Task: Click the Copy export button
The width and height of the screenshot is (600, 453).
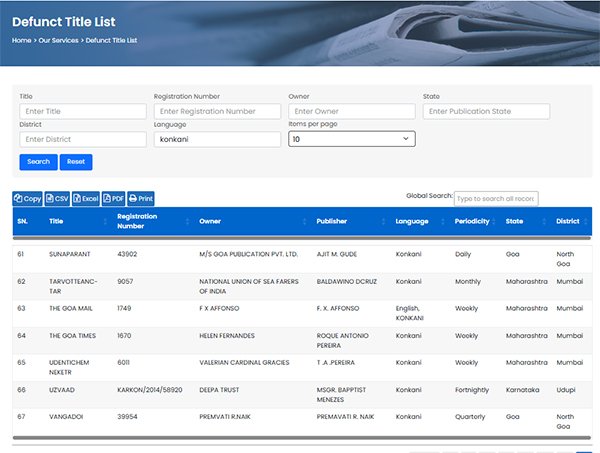Action: 27,199
